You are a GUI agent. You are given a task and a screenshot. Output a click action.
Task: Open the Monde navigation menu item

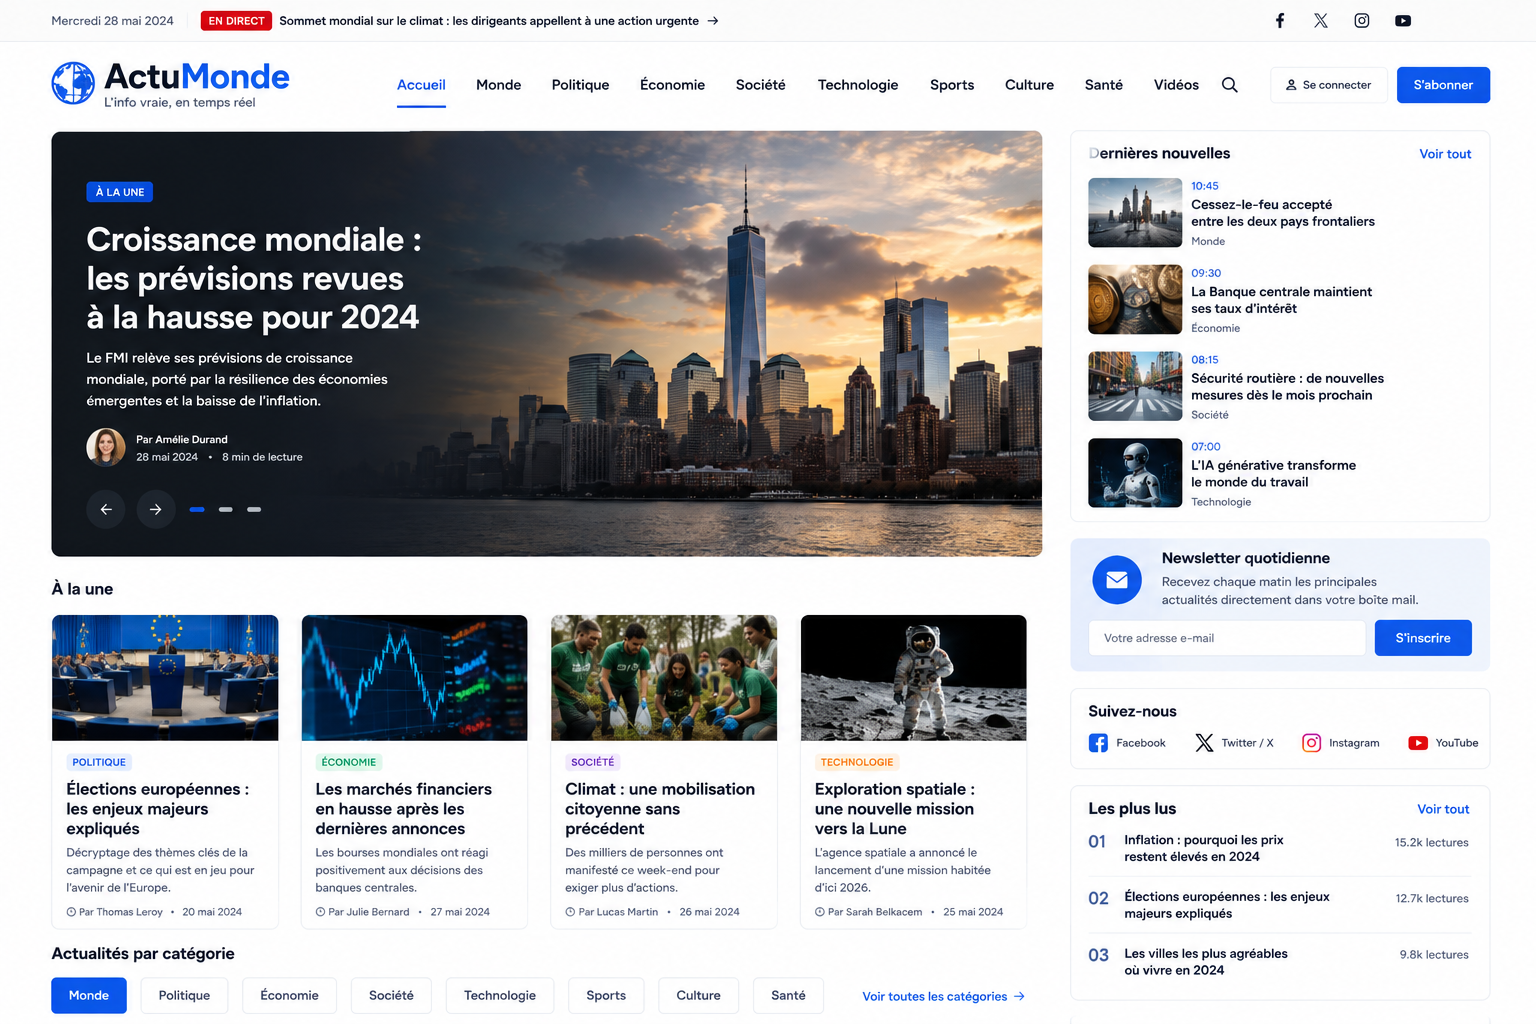499,85
